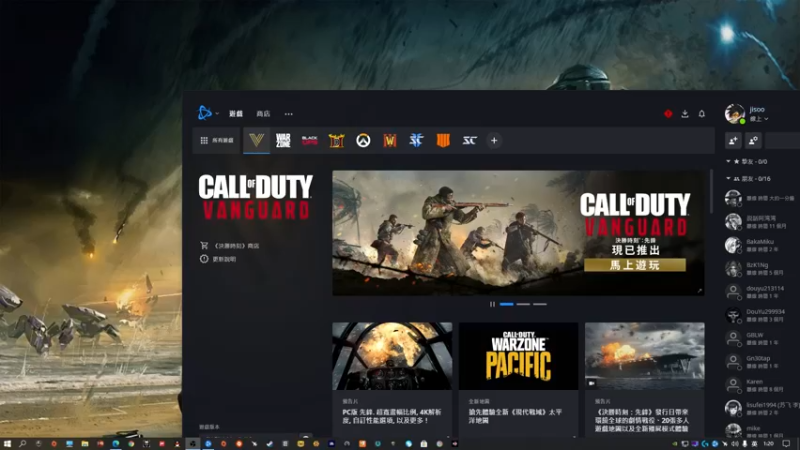Select friend douyu213114
This screenshot has height=450, width=800.
tap(760, 292)
